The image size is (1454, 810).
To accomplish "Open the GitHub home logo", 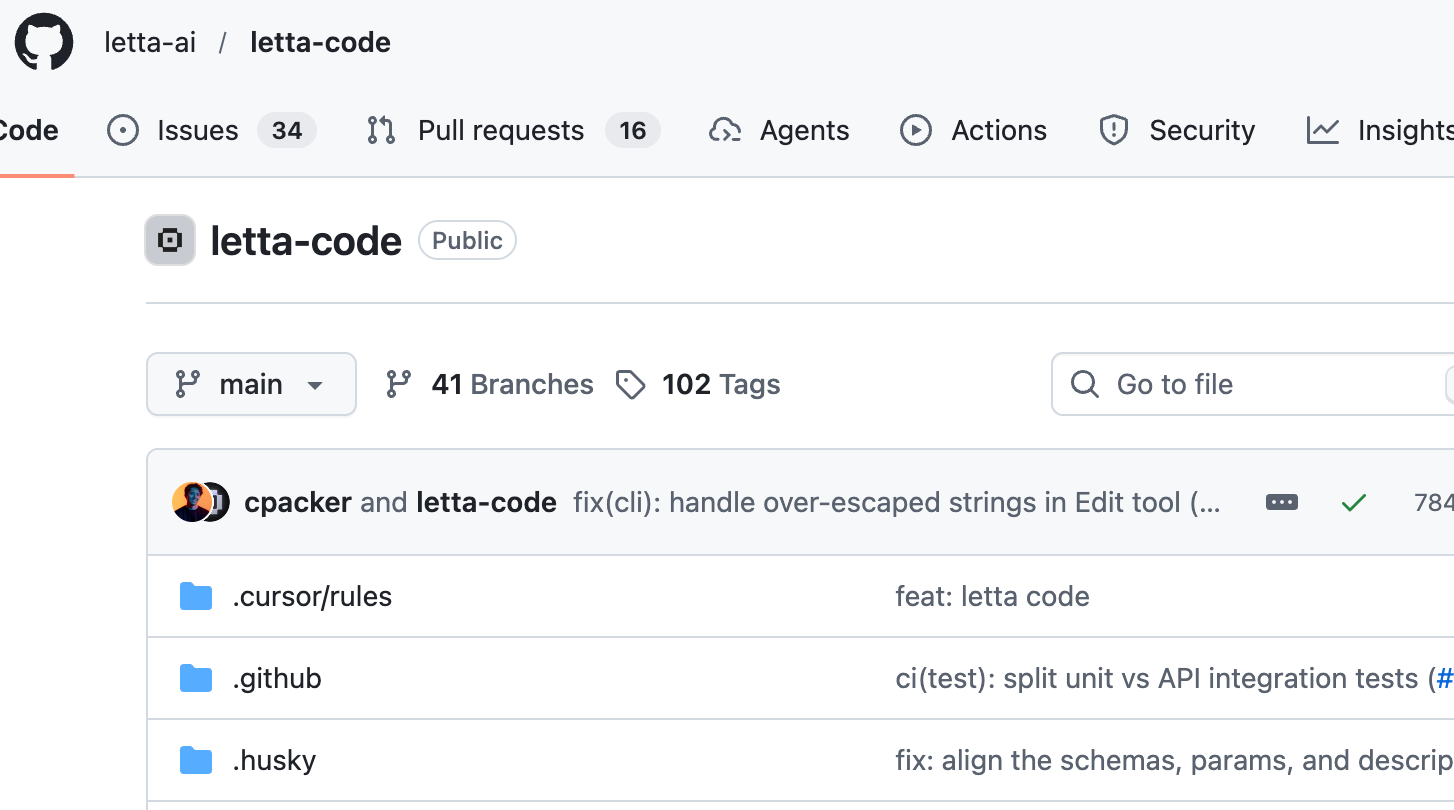I will click(x=44, y=42).
